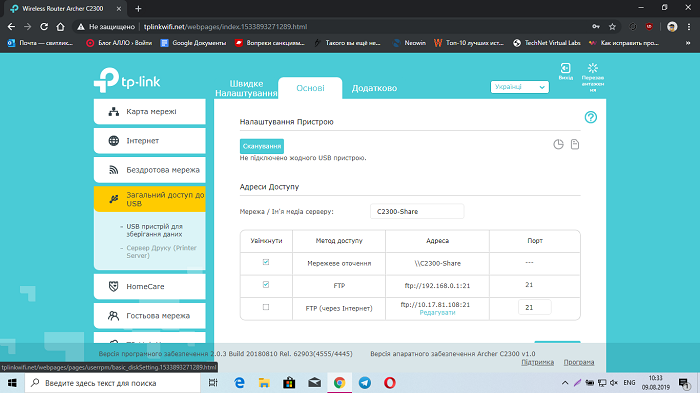Click the saved password key icon

(x=596, y=27)
